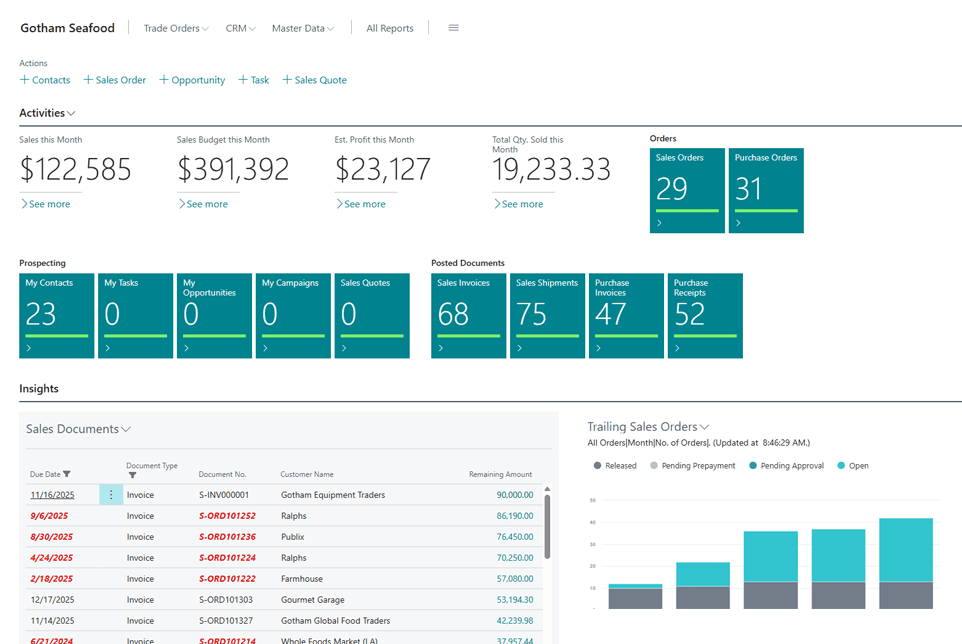Viewport: 962px width, 644px height.
Task: Open the Trailing Sales Orders dropdown
Action: 706,426
